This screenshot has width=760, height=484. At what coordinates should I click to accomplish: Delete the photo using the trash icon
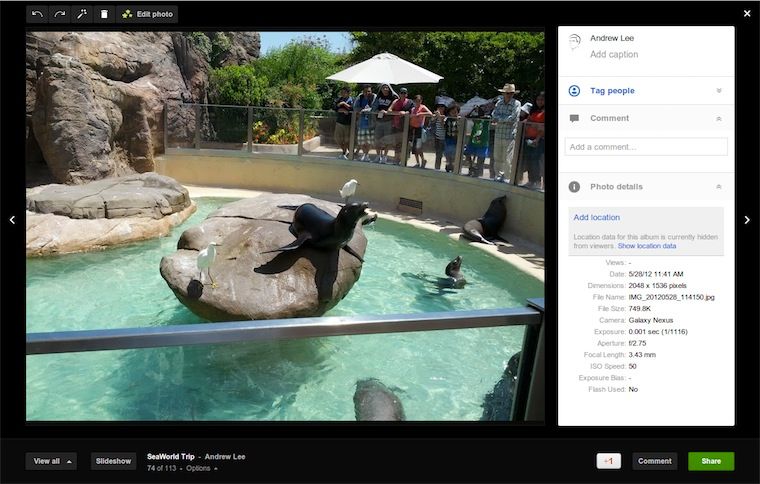coord(104,14)
